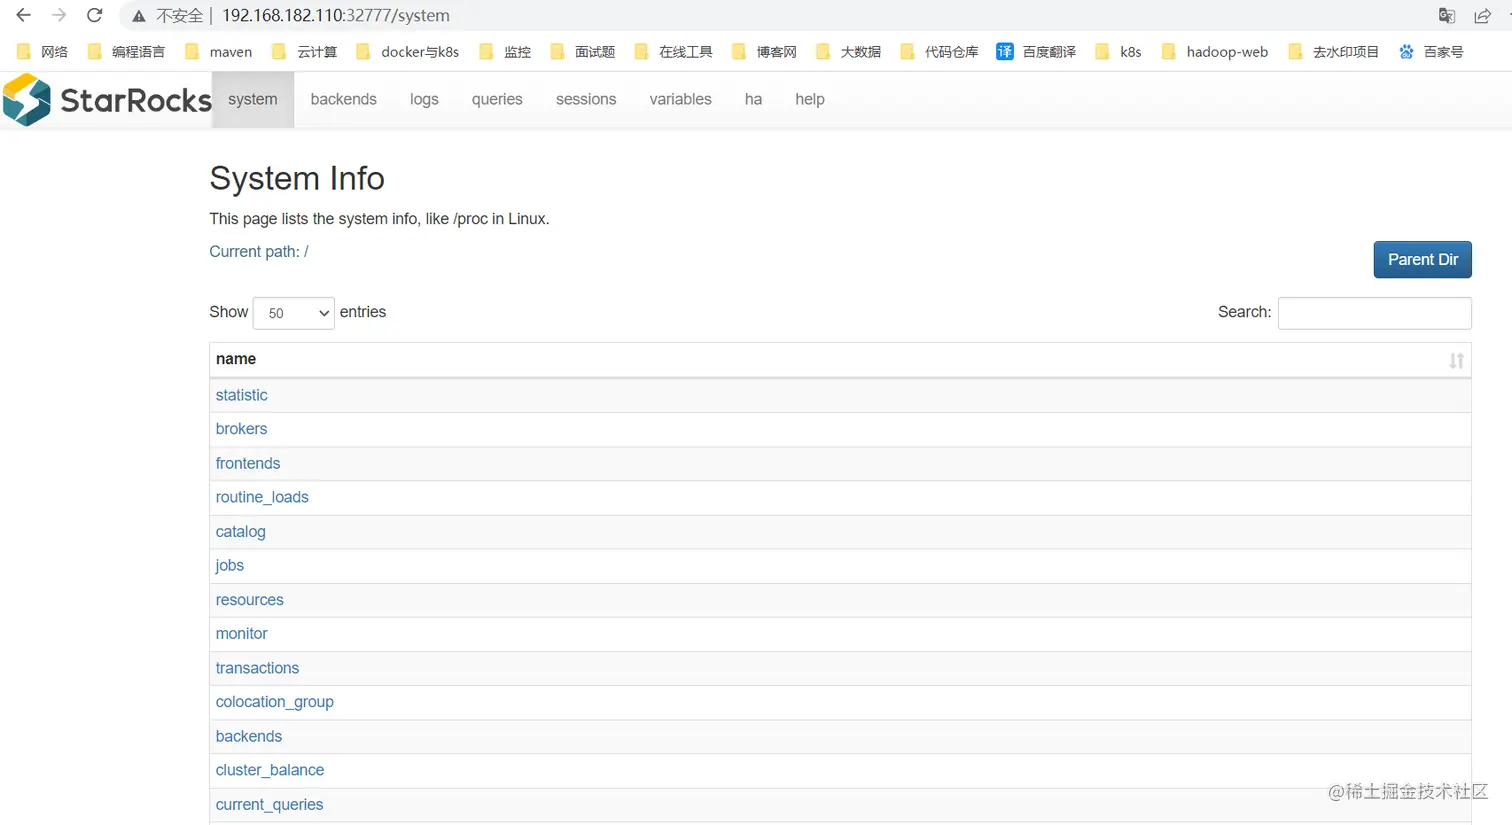The width and height of the screenshot is (1512, 825).
Task: Open the 网络 bookmark folder
Action: tap(43, 52)
